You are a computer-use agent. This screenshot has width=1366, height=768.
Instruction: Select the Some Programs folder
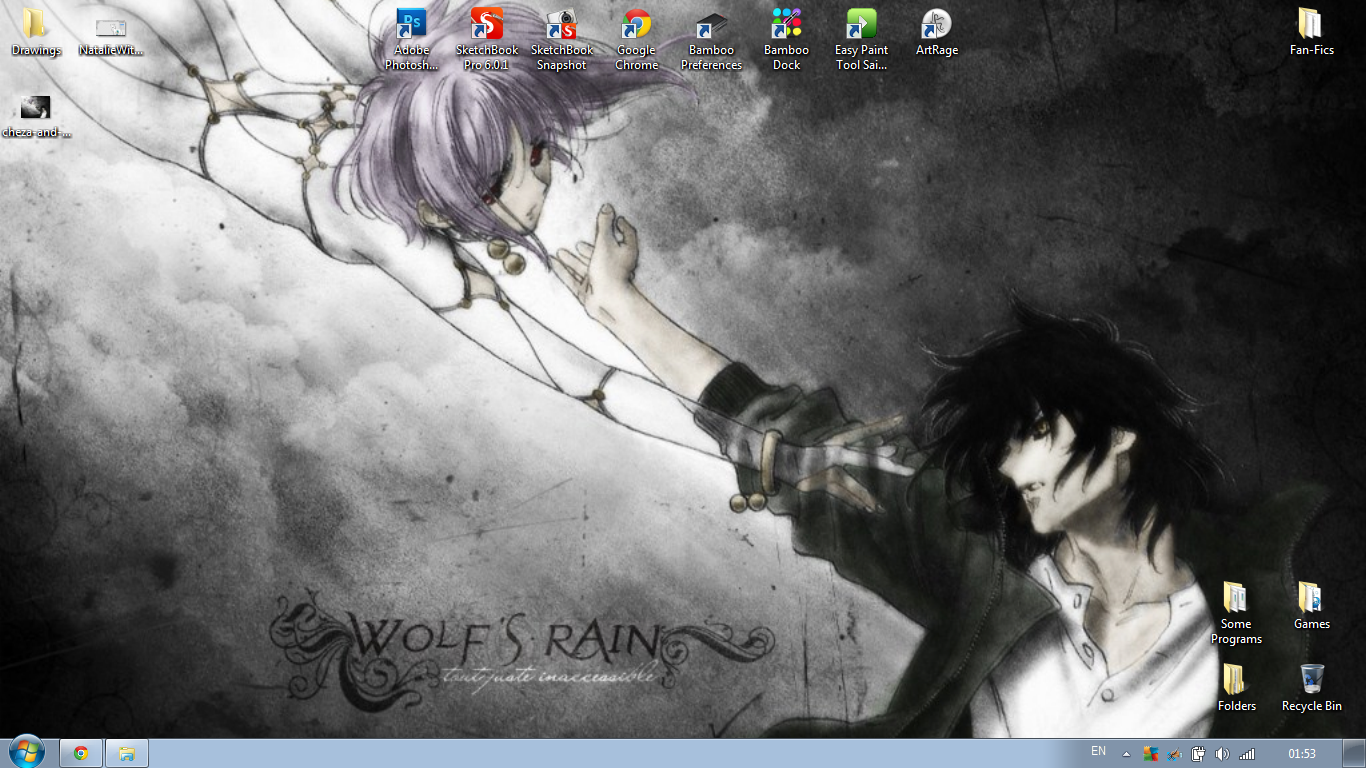pyautogui.click(x=1236, y=599)
